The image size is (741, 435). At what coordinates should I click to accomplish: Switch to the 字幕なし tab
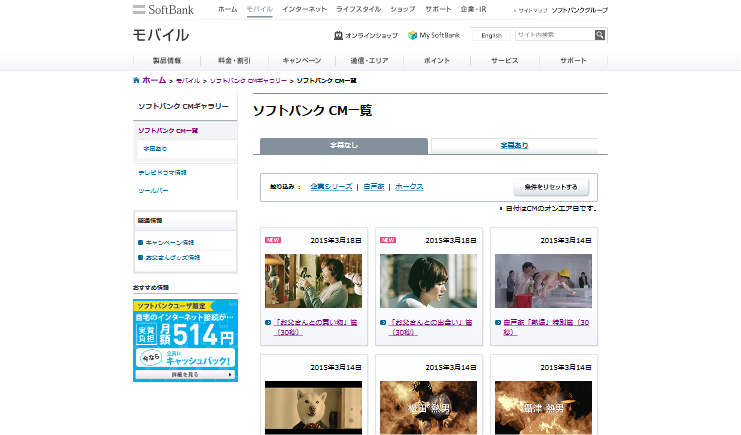pyautogui.click(x=344, y=146)
